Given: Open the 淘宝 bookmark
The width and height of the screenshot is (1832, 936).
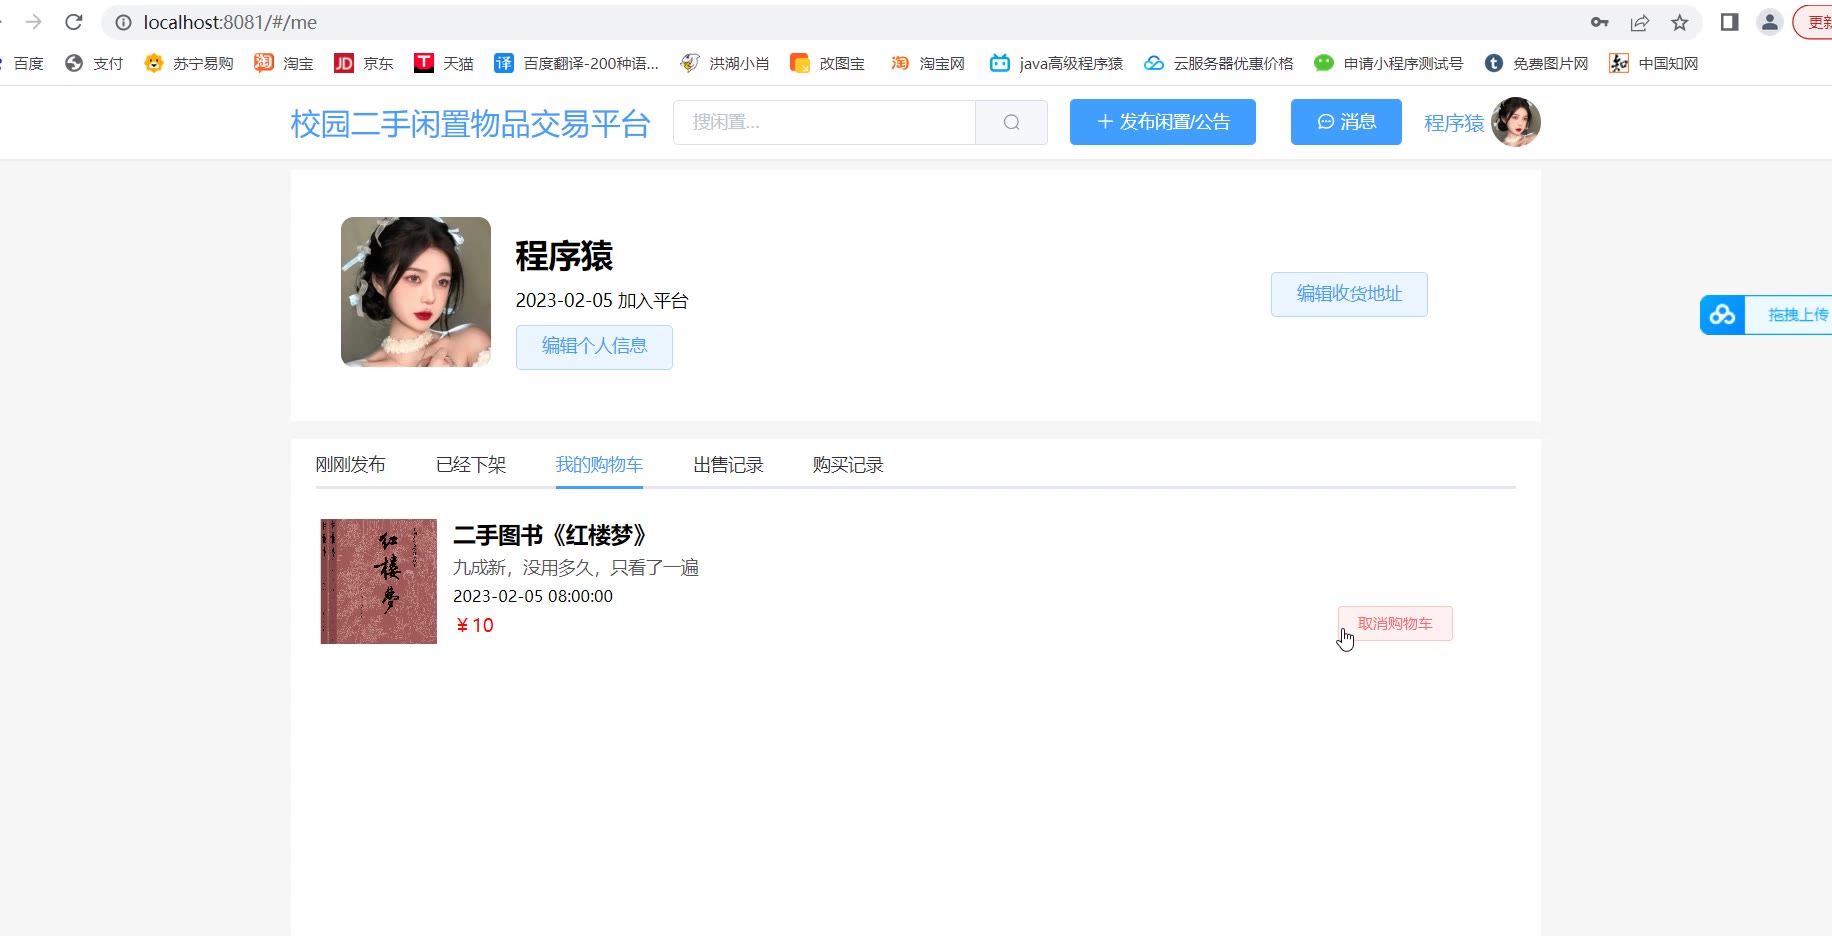Looking at the screenshot, I should 284,63.
